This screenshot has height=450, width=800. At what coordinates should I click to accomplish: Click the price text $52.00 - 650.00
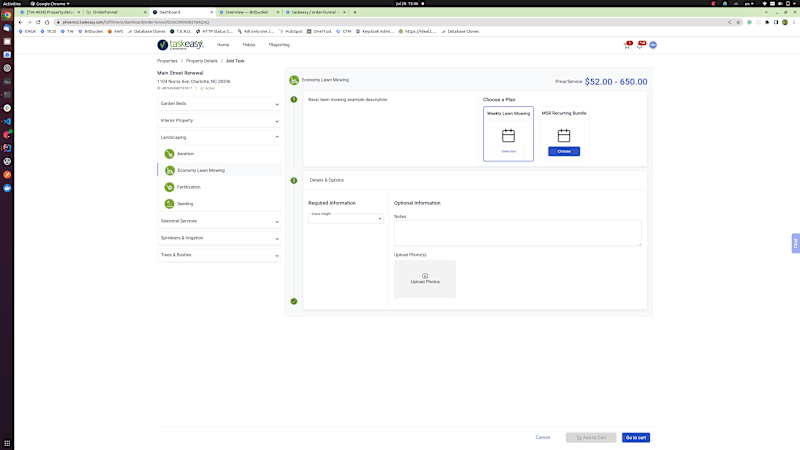click(616, 82)
